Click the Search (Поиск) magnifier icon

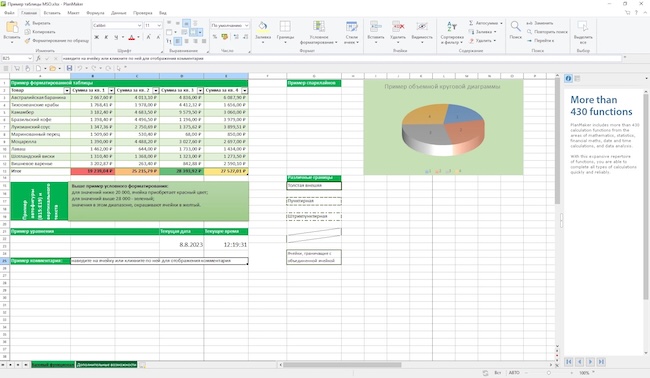point(515,27)
